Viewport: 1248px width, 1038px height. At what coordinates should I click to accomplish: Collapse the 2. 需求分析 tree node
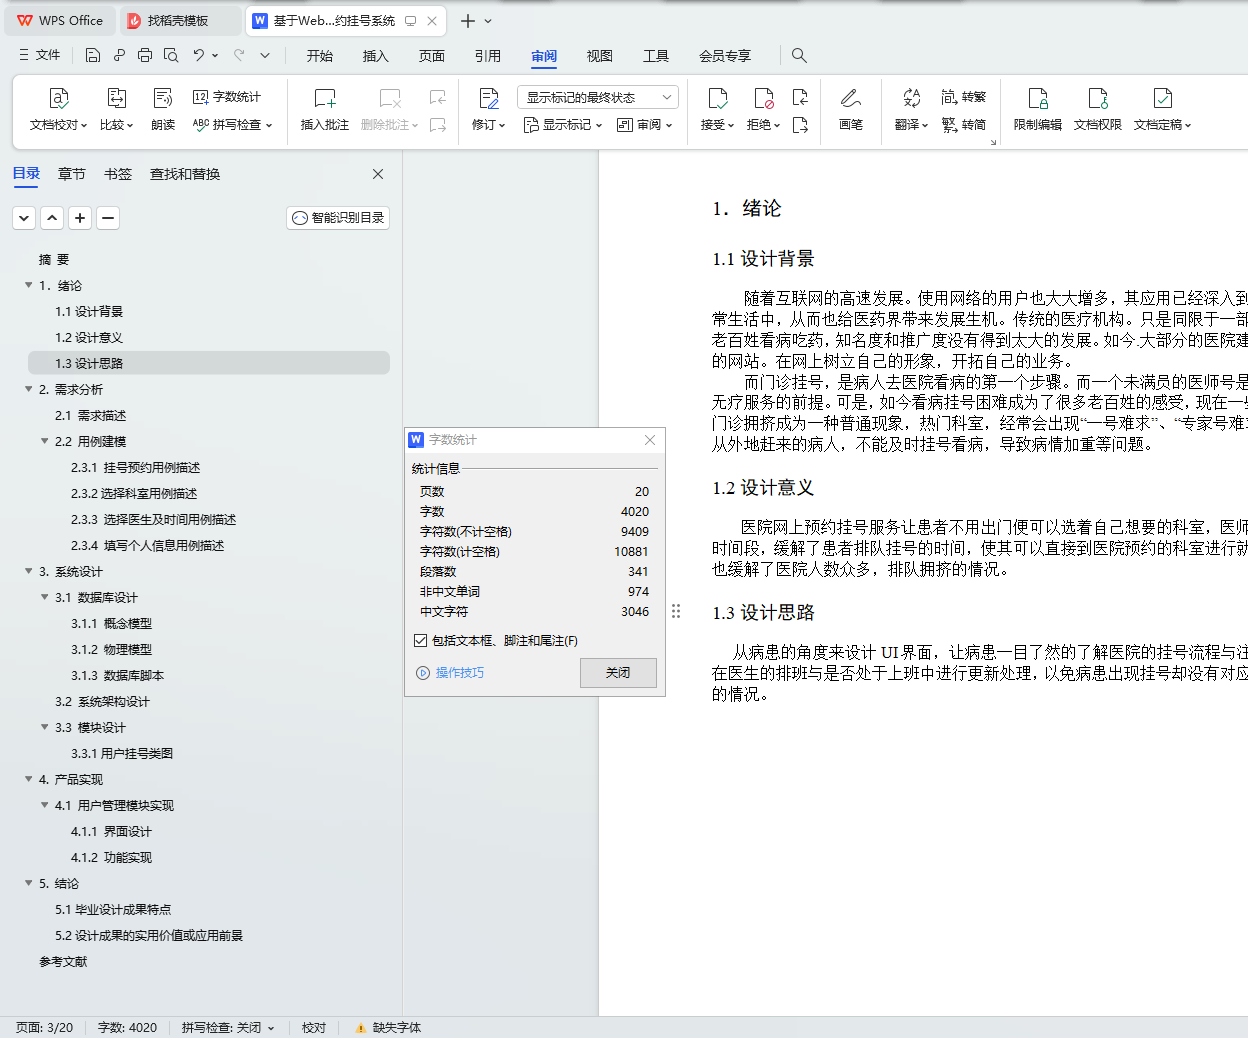(x=29, y=389)
